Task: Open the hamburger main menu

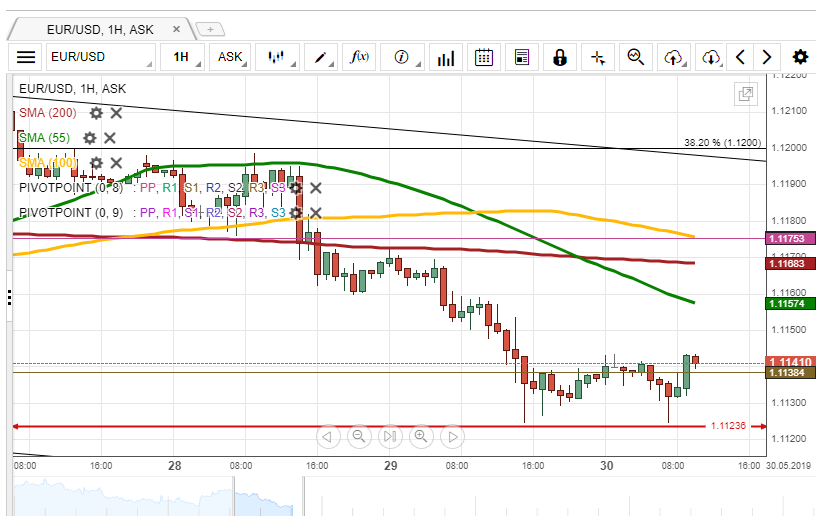Action: point(26,57)
